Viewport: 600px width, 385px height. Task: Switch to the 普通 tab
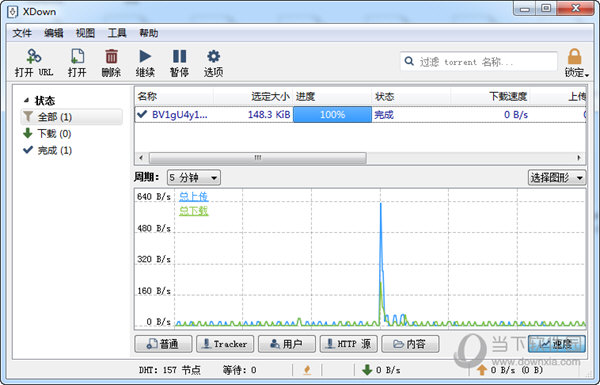(163, 344)
